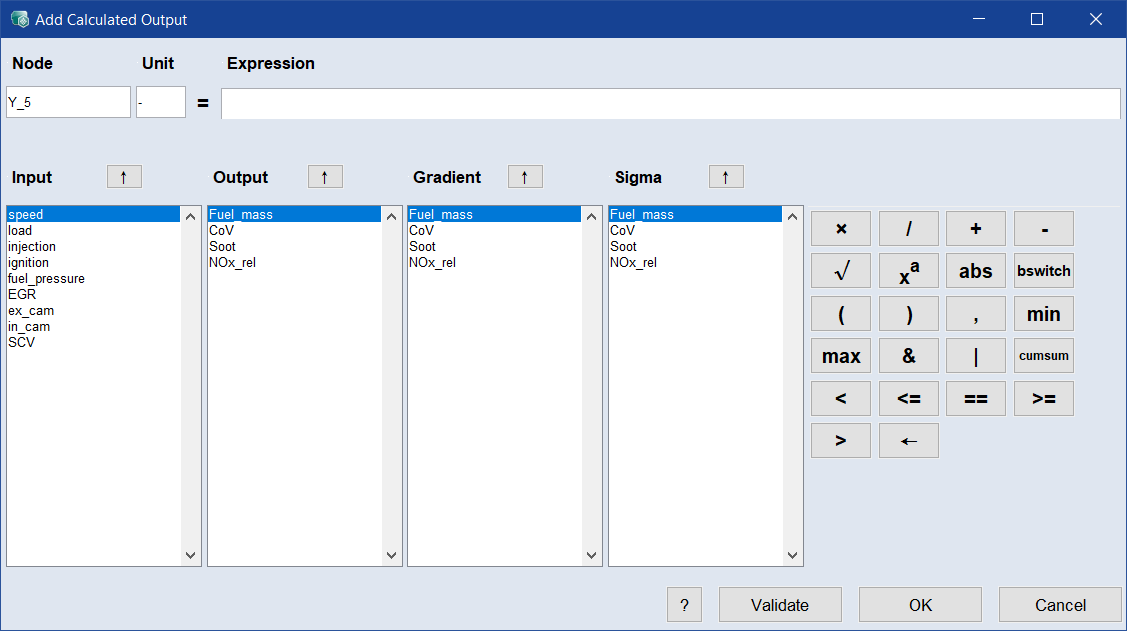The image size is (1127, 631).
Task: Click the Validate button
Action: point(780,605)
